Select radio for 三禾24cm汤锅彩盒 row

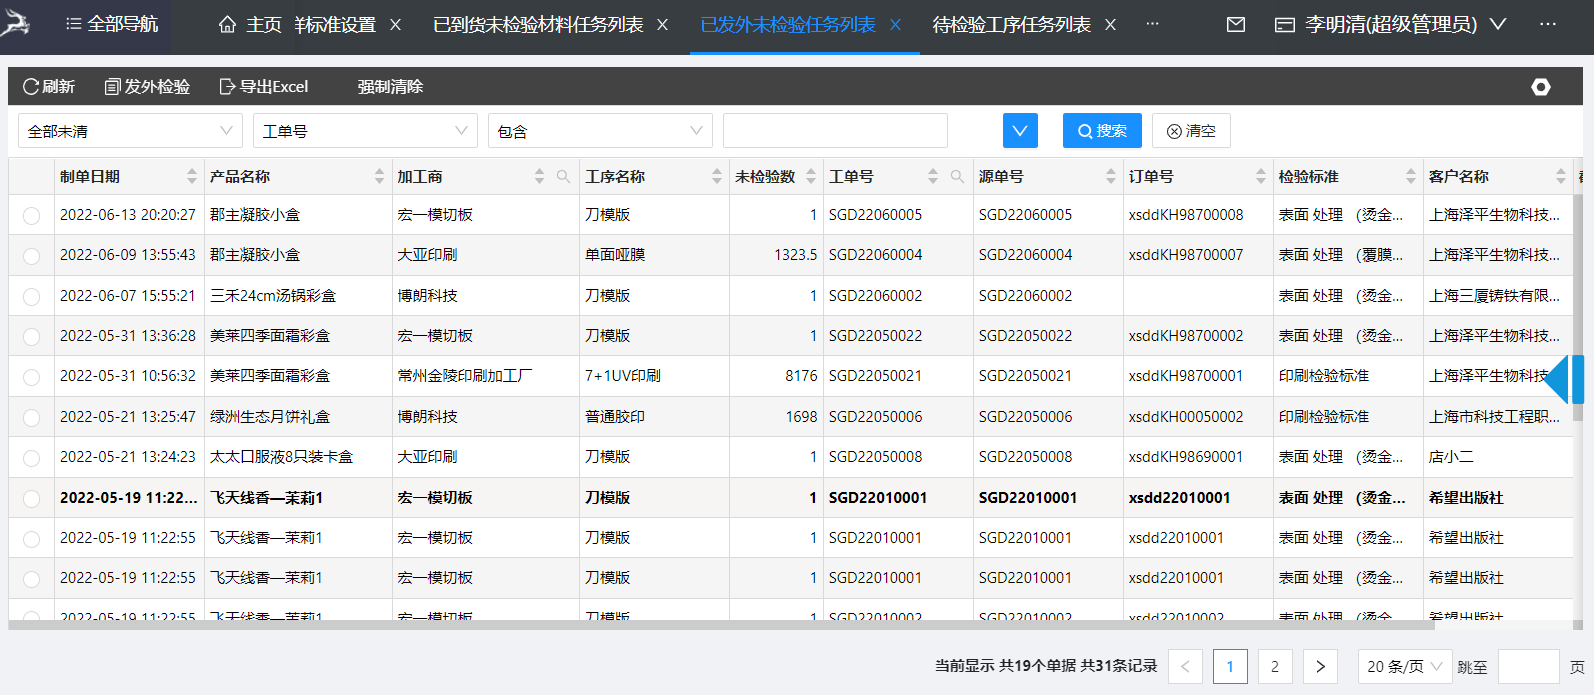(x=32, y=296)
